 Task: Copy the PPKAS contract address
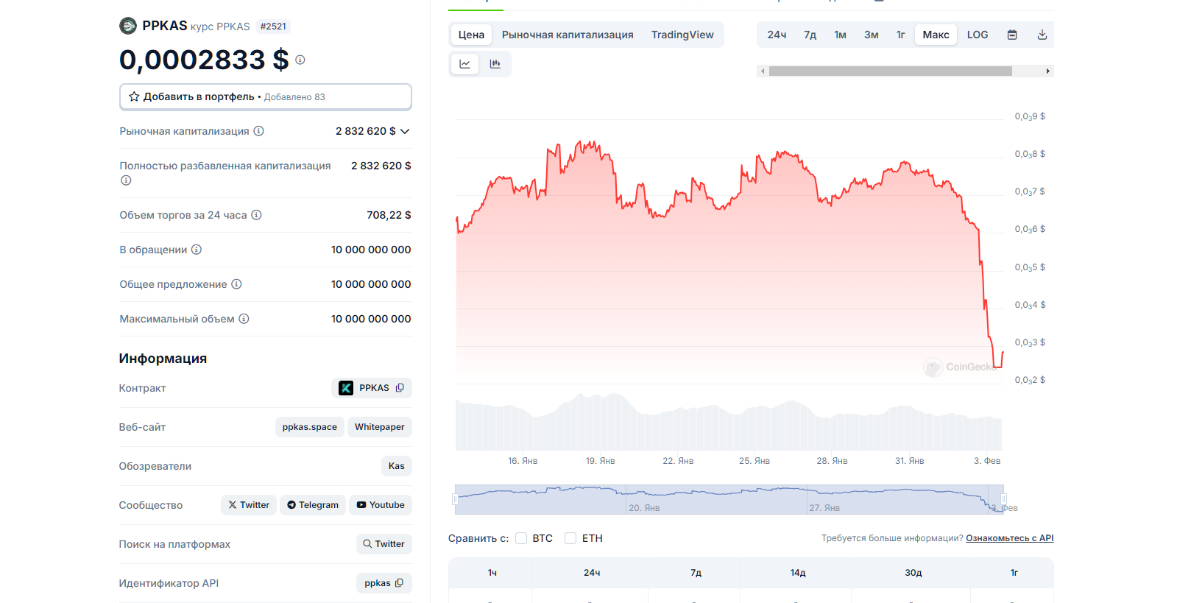click(400, 388)
